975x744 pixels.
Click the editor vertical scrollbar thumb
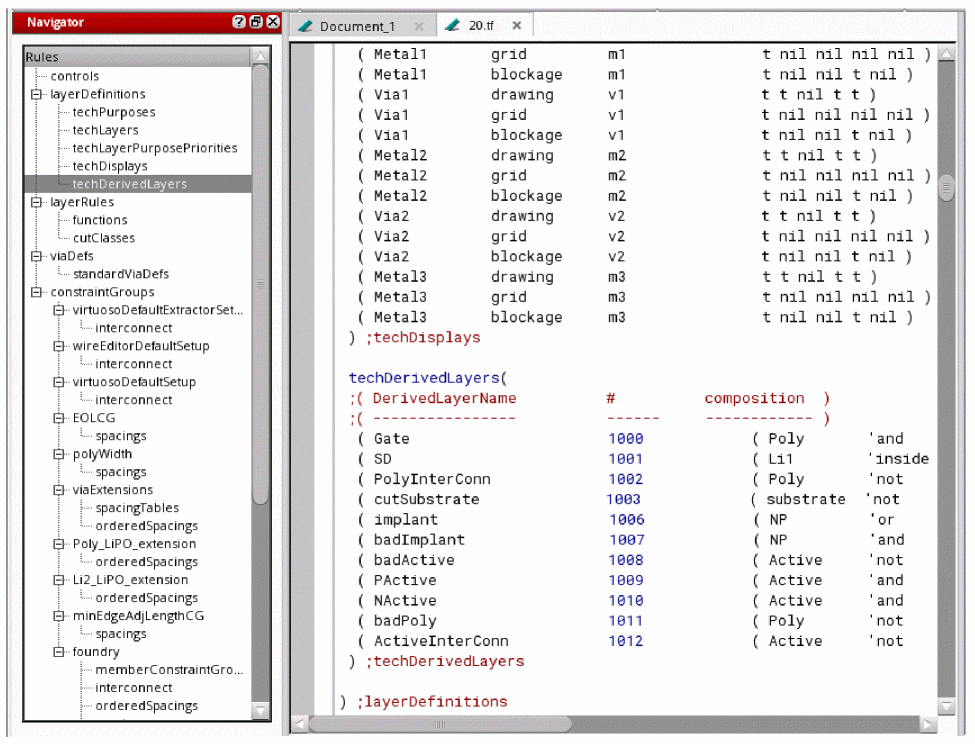946,187
